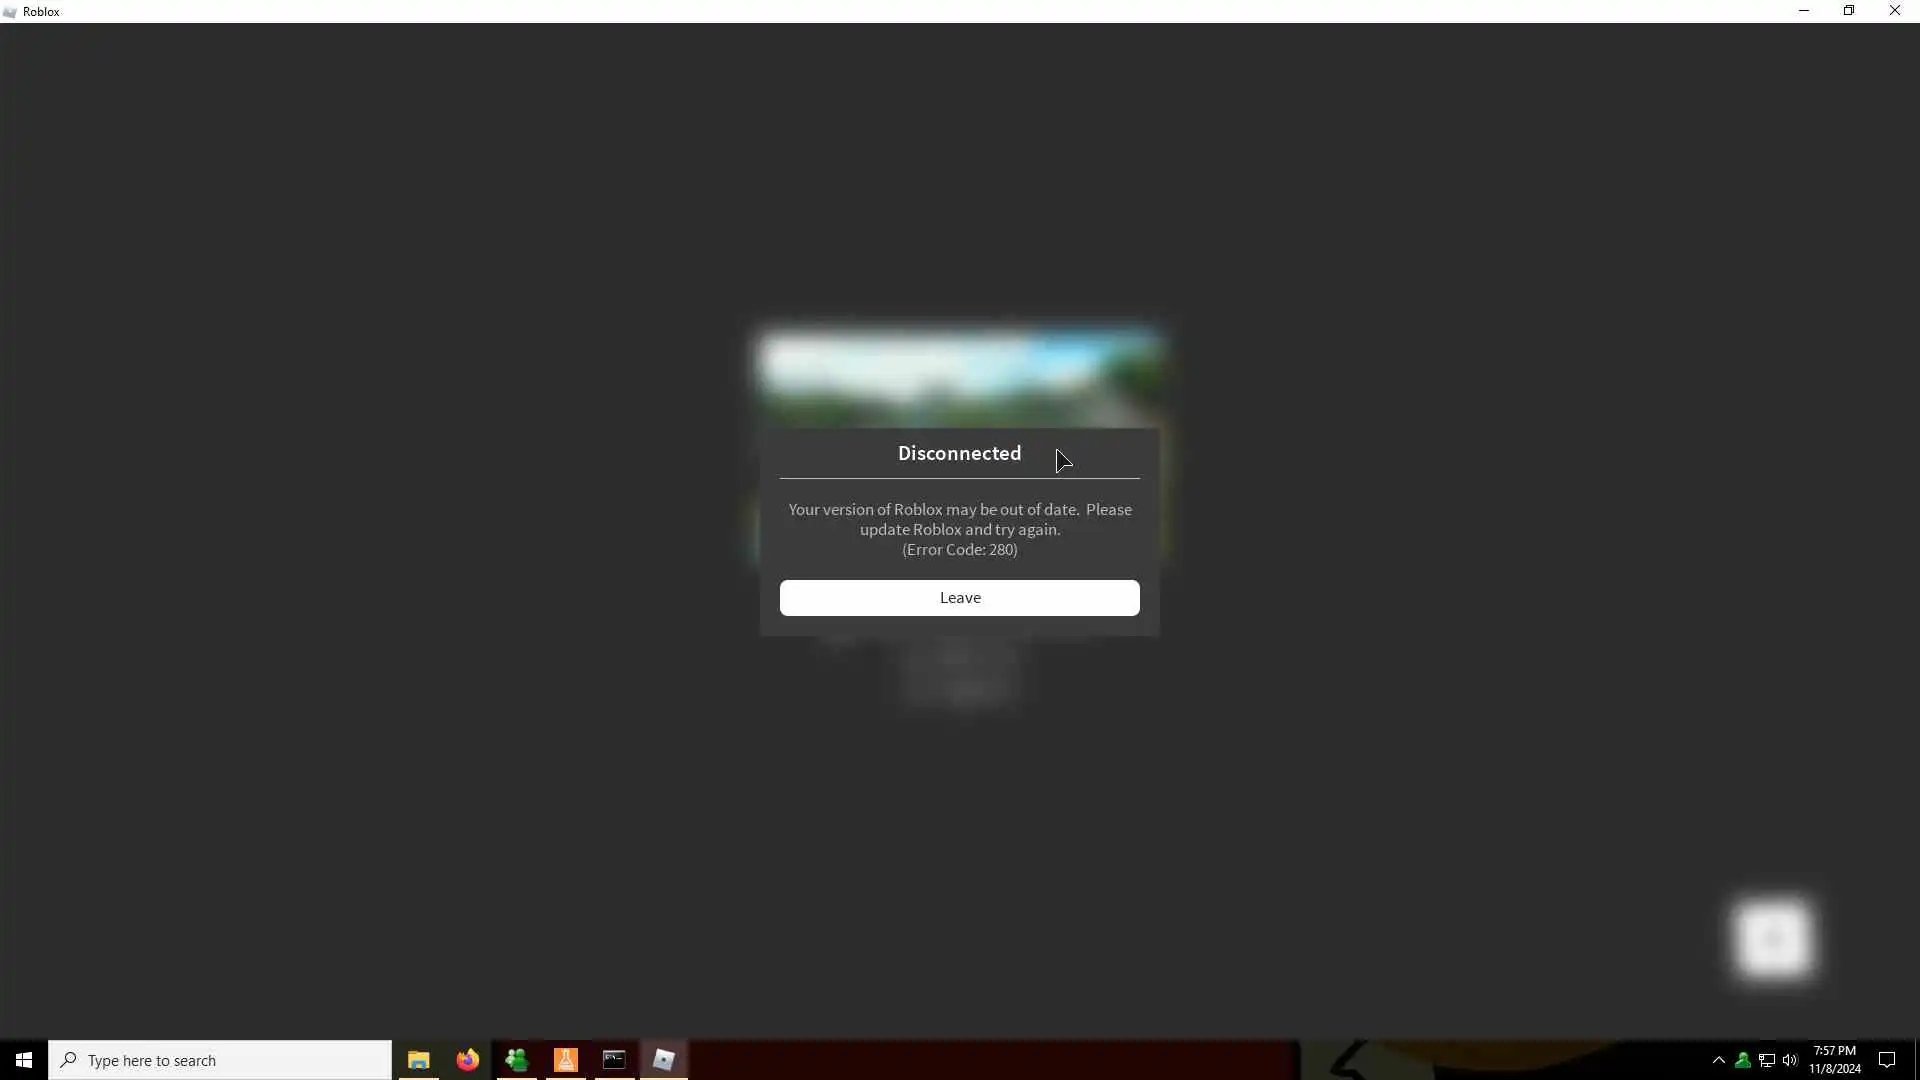Restore down the Roblox window
Image resolution: width=1920 pixels, height=1080 pixels.
(x=1849, y=11)
